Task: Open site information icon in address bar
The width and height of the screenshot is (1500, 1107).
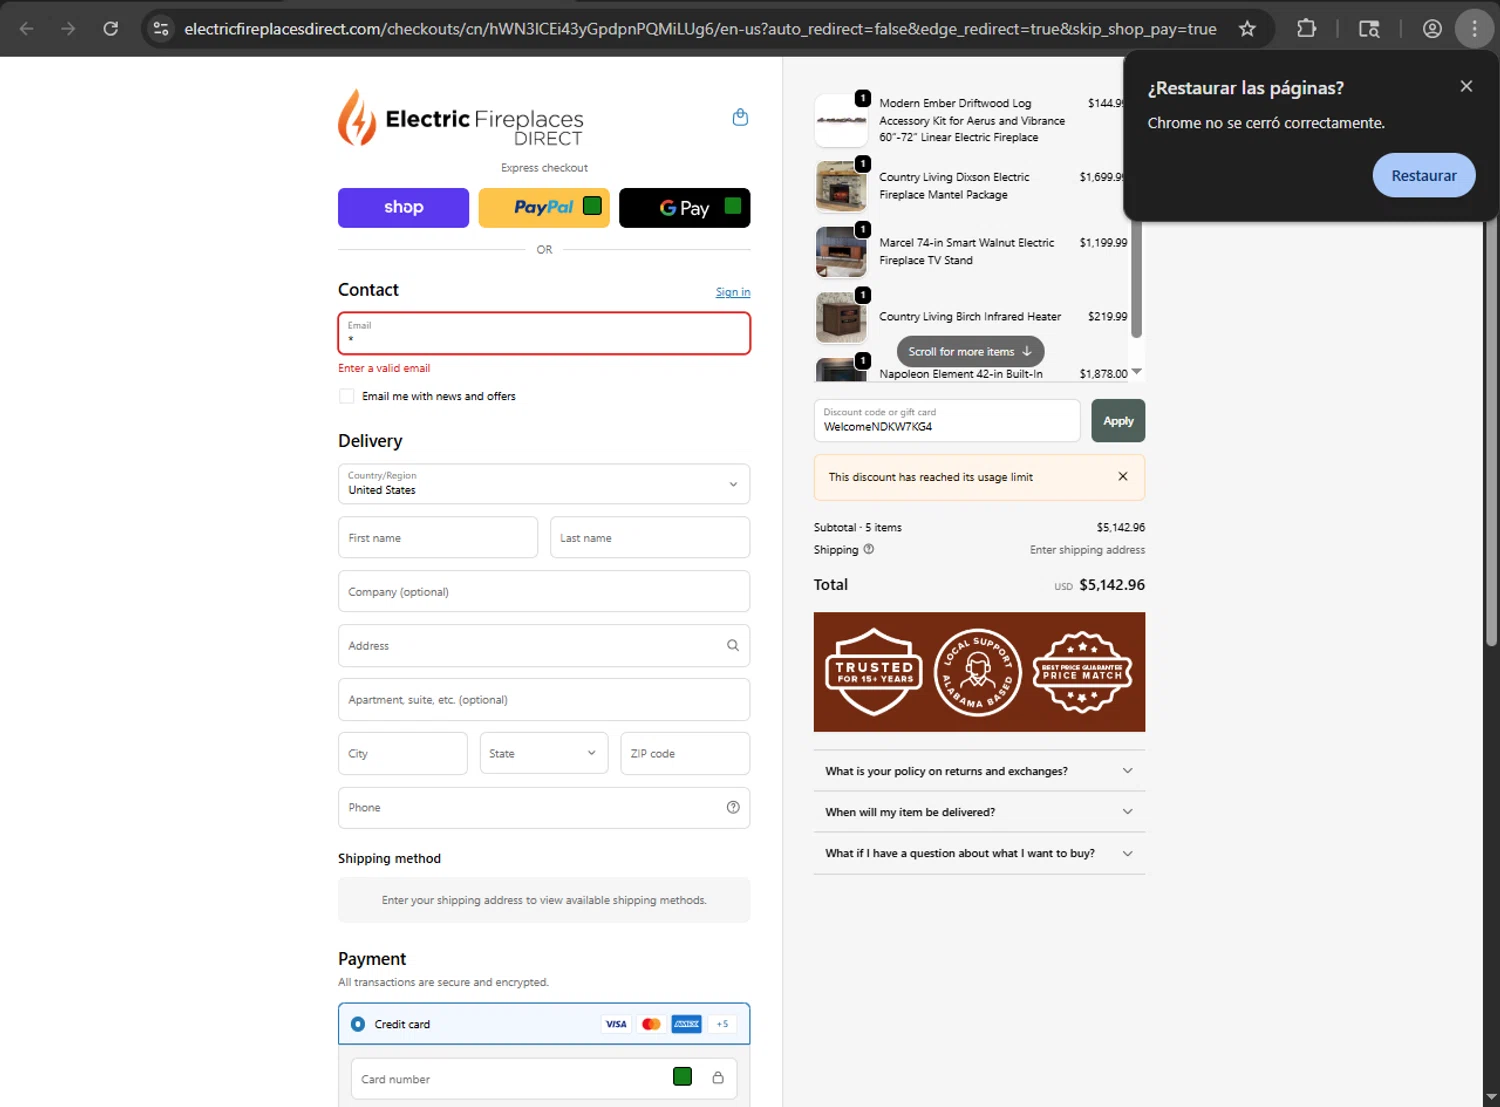Action: pyautogui.click(x=161, y=29)
